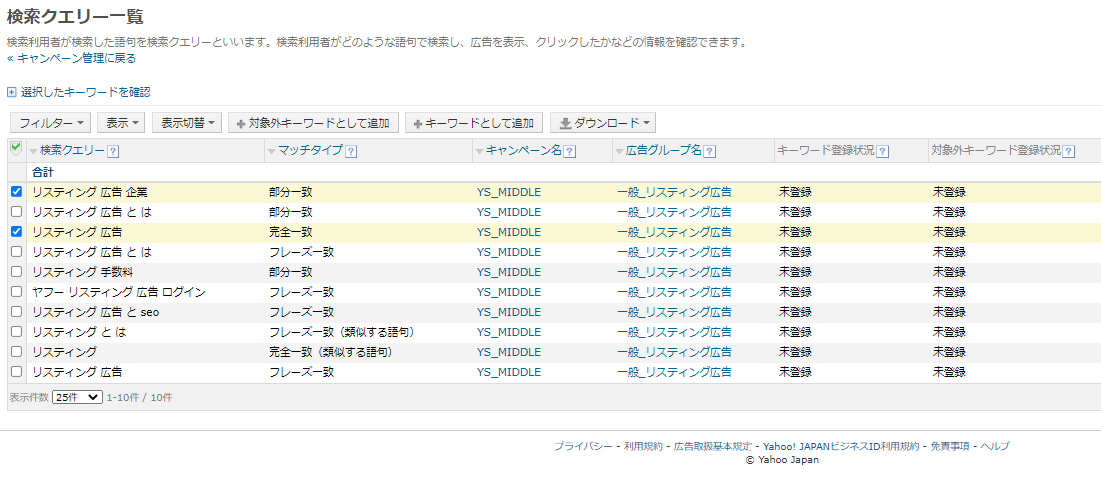Check リスティング 広告 と は 部分一致 row checkbox
1101x478 pixels.
pyautogui.click(x=17, y=211)
